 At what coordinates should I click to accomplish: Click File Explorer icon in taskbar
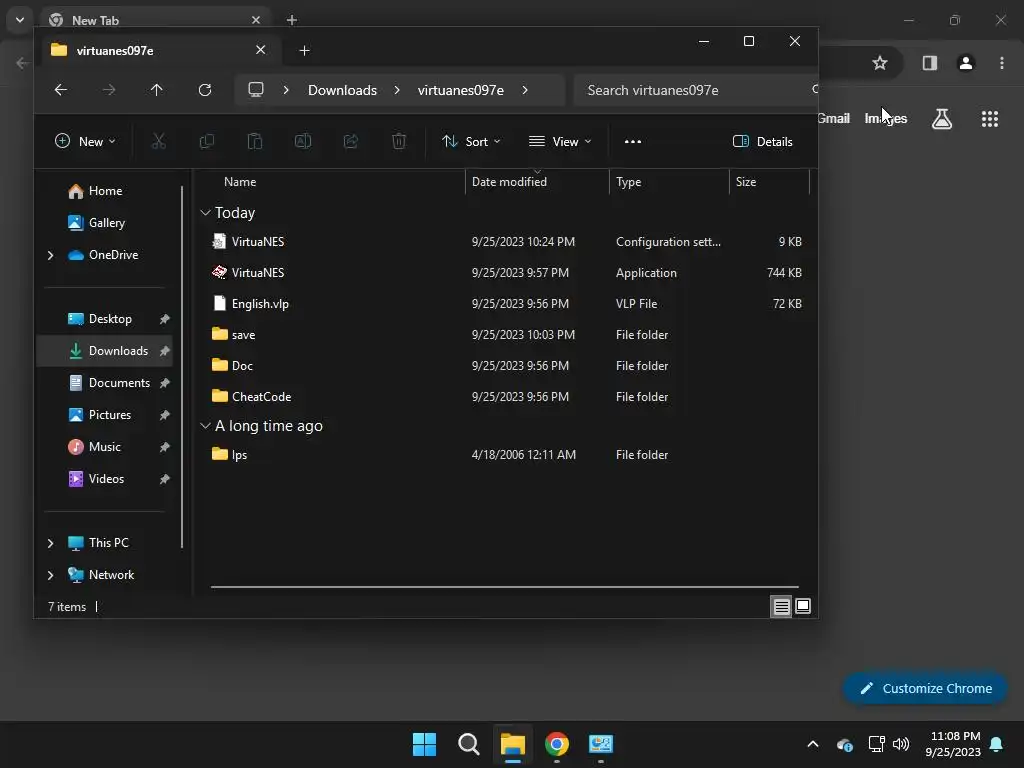513,744
